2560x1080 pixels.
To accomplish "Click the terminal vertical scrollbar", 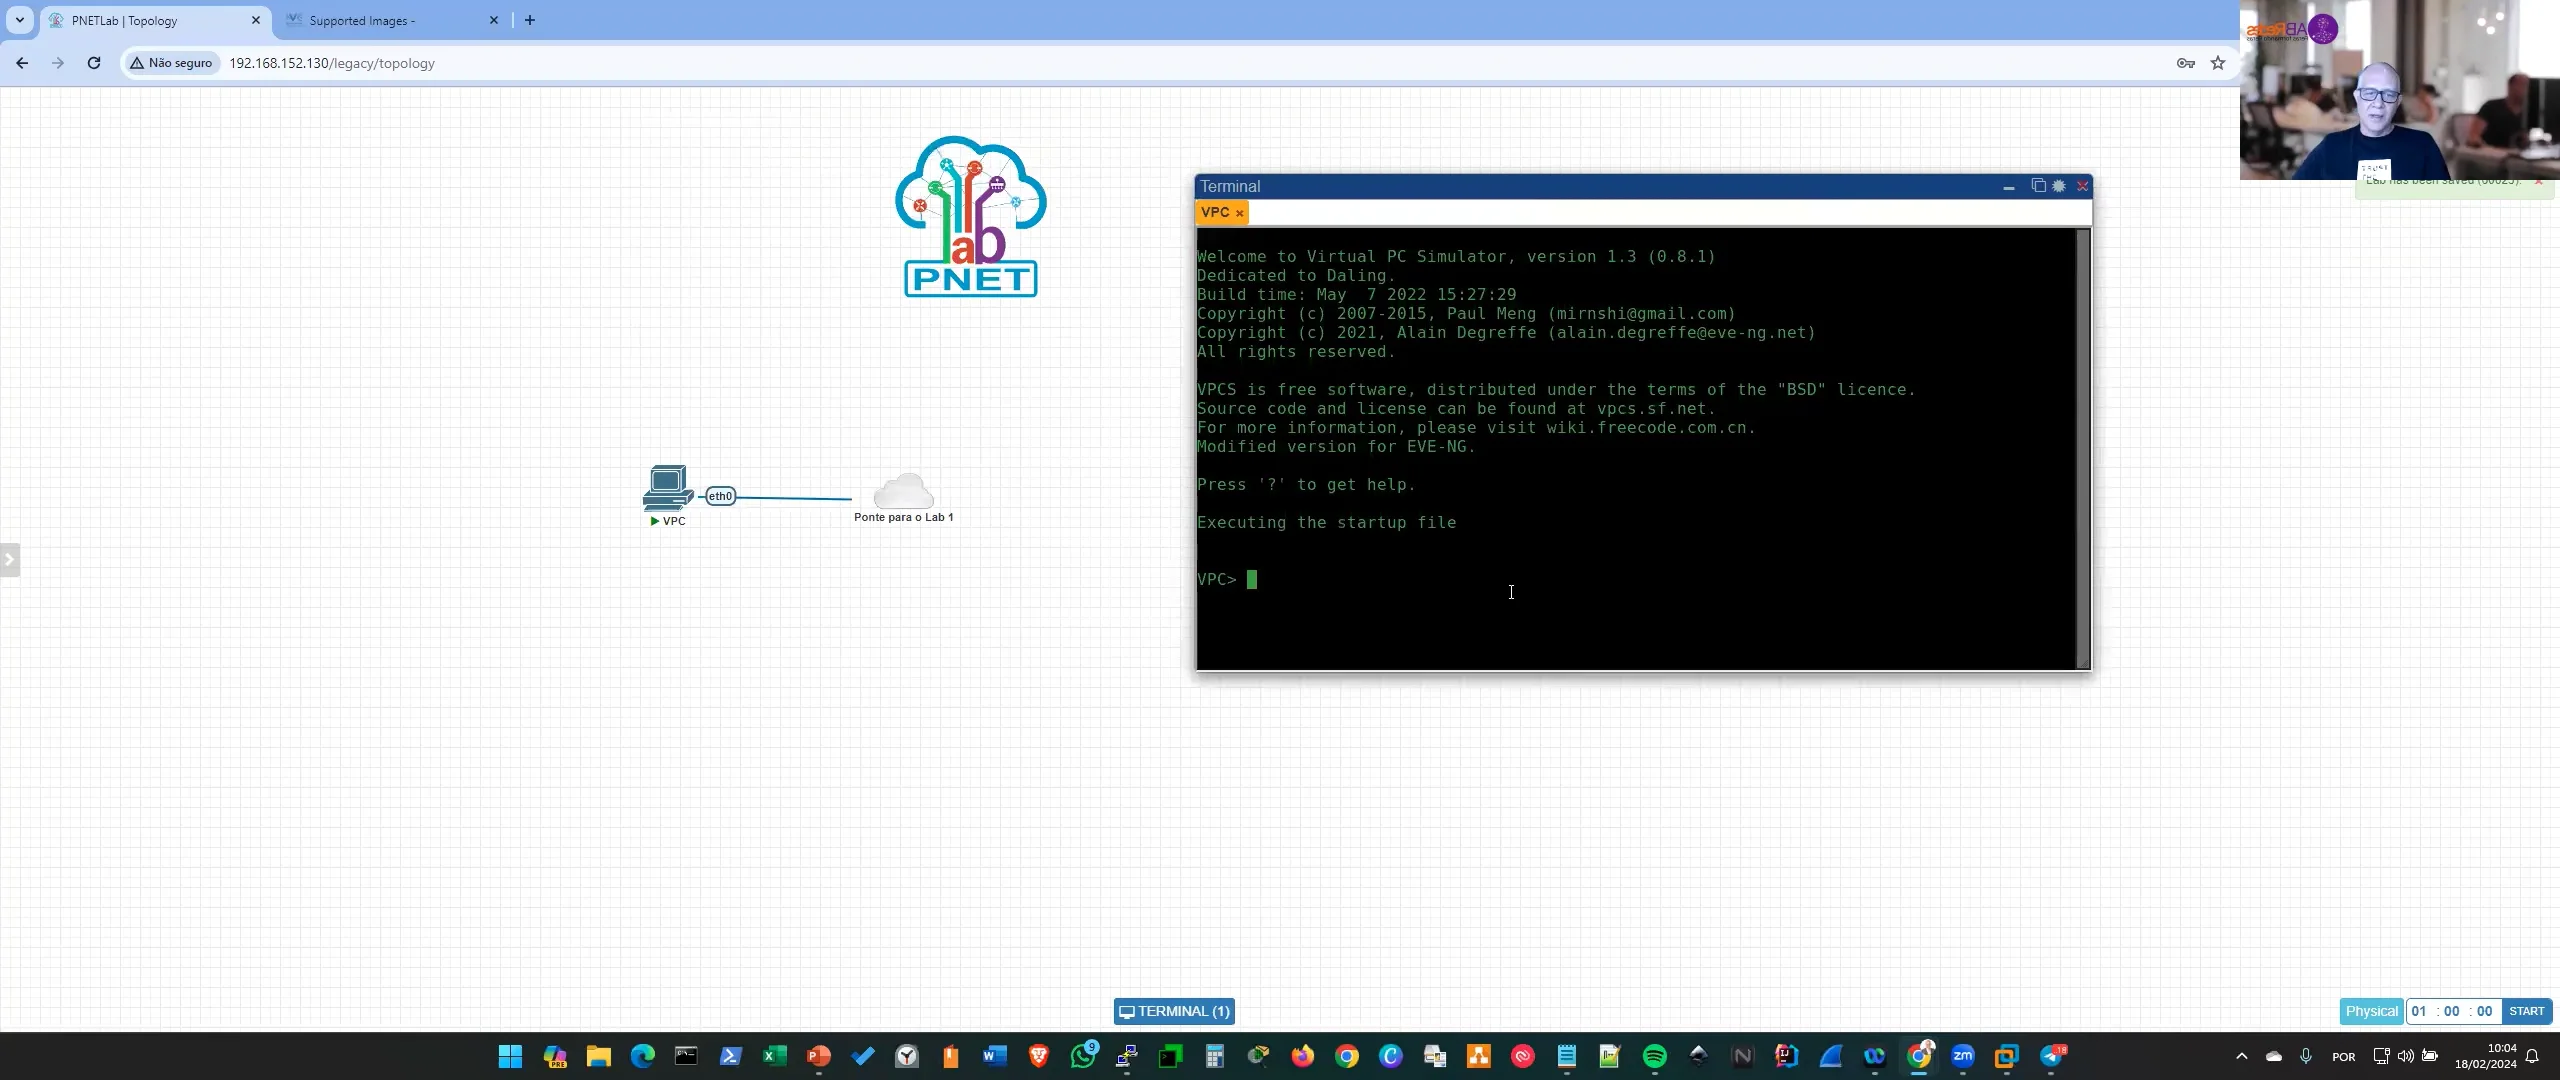I will 2083,448.
